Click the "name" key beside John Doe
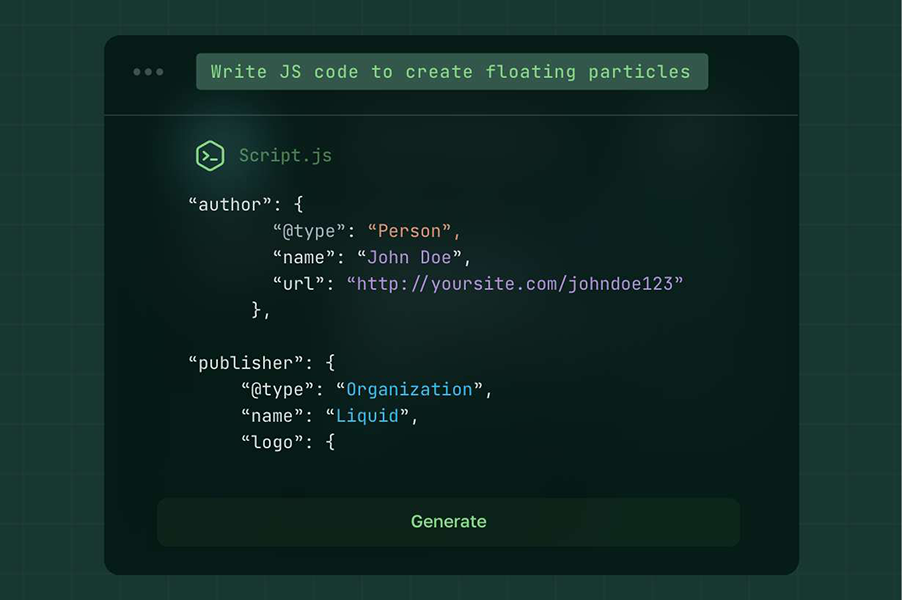The width and height of the screenshot is (902, 600). click(305, 258)
